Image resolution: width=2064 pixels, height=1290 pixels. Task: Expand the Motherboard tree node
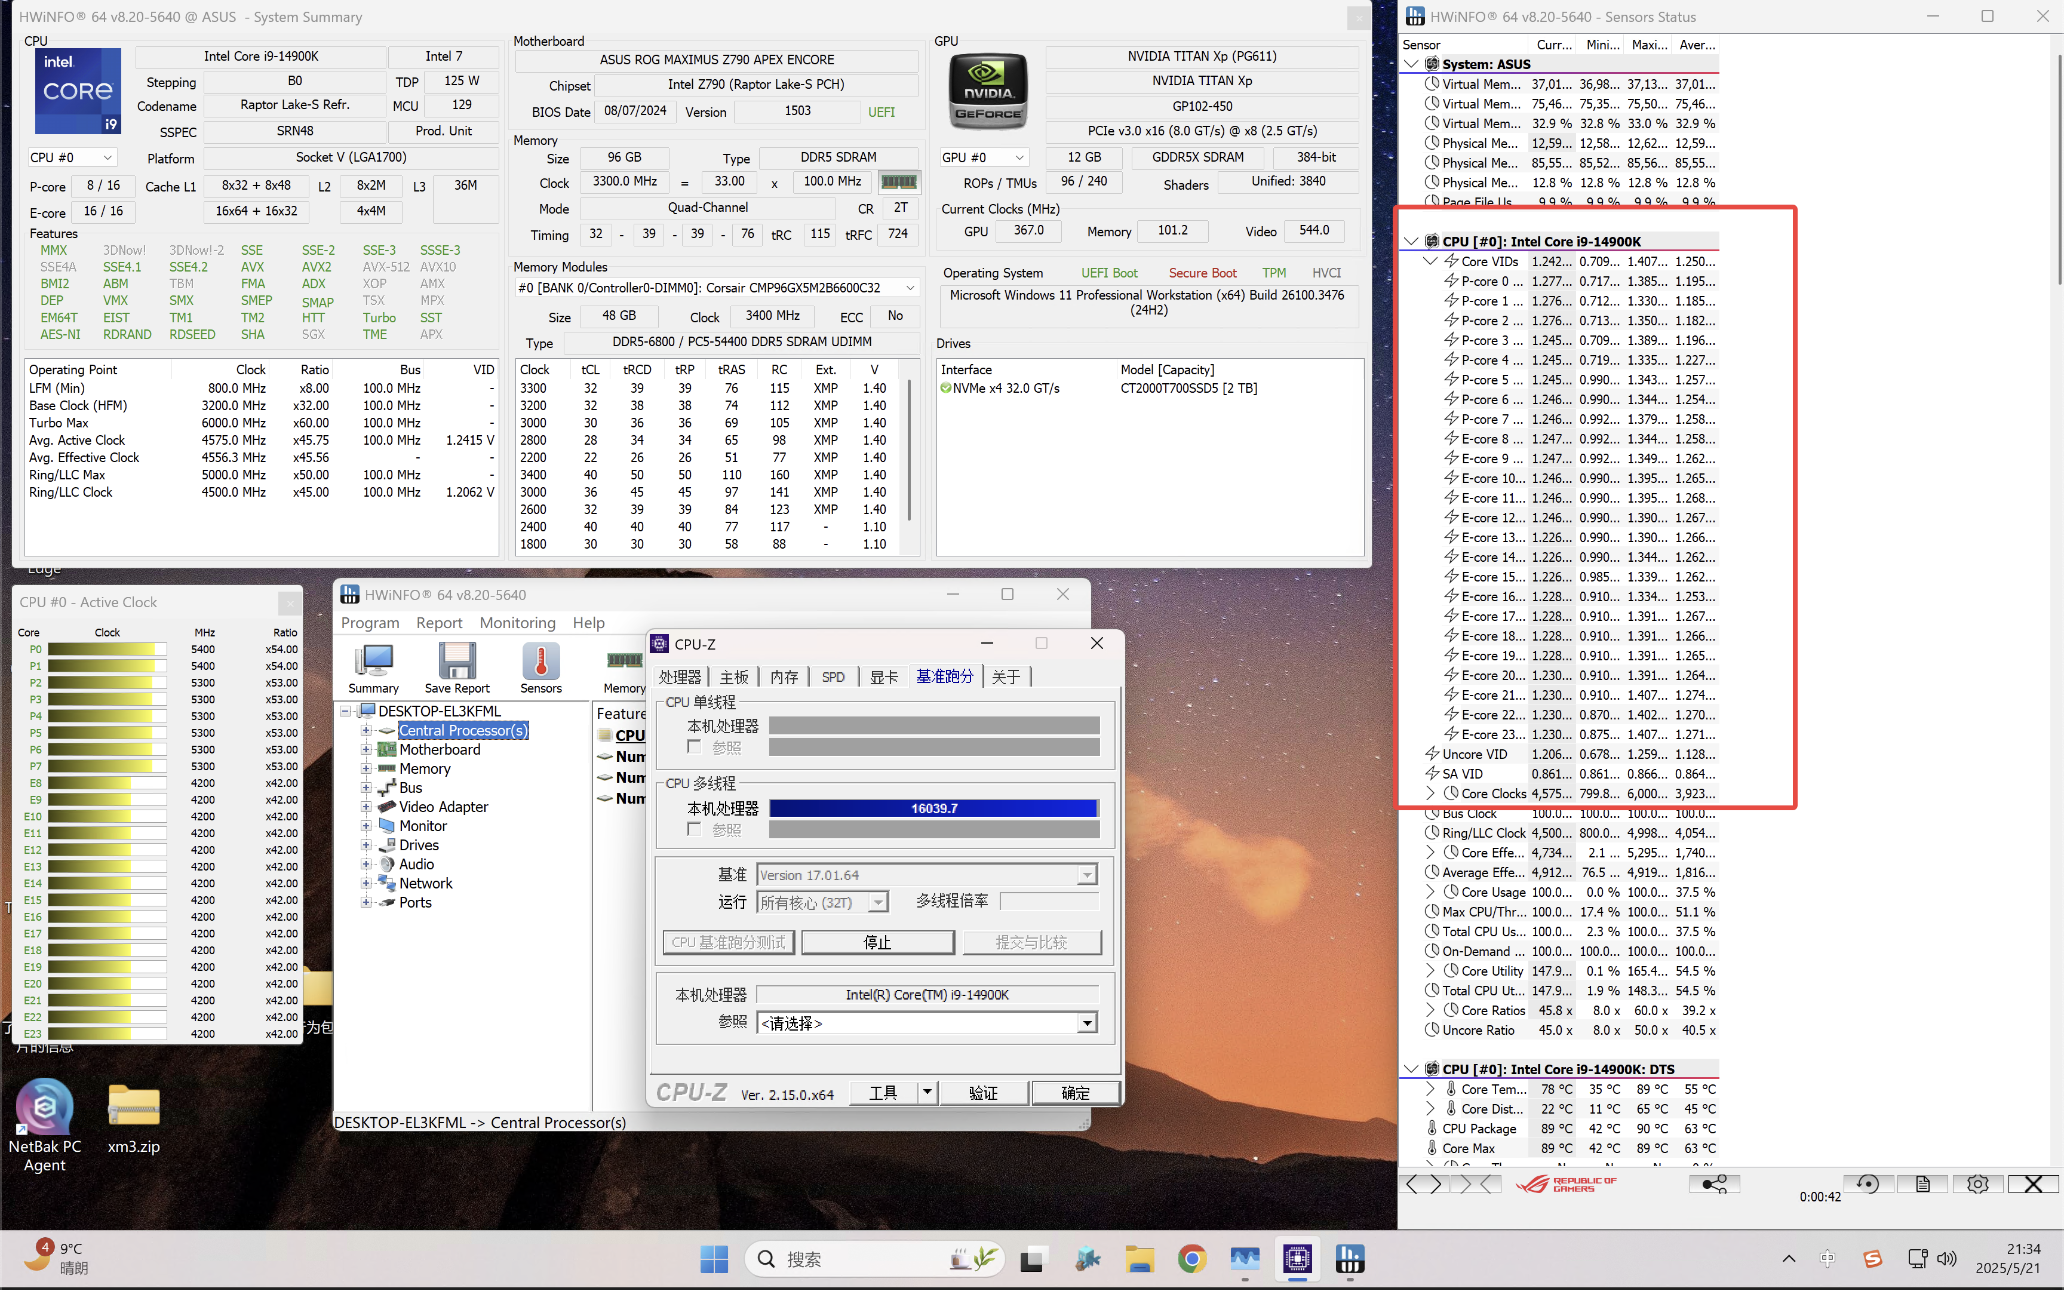[366, 750]
